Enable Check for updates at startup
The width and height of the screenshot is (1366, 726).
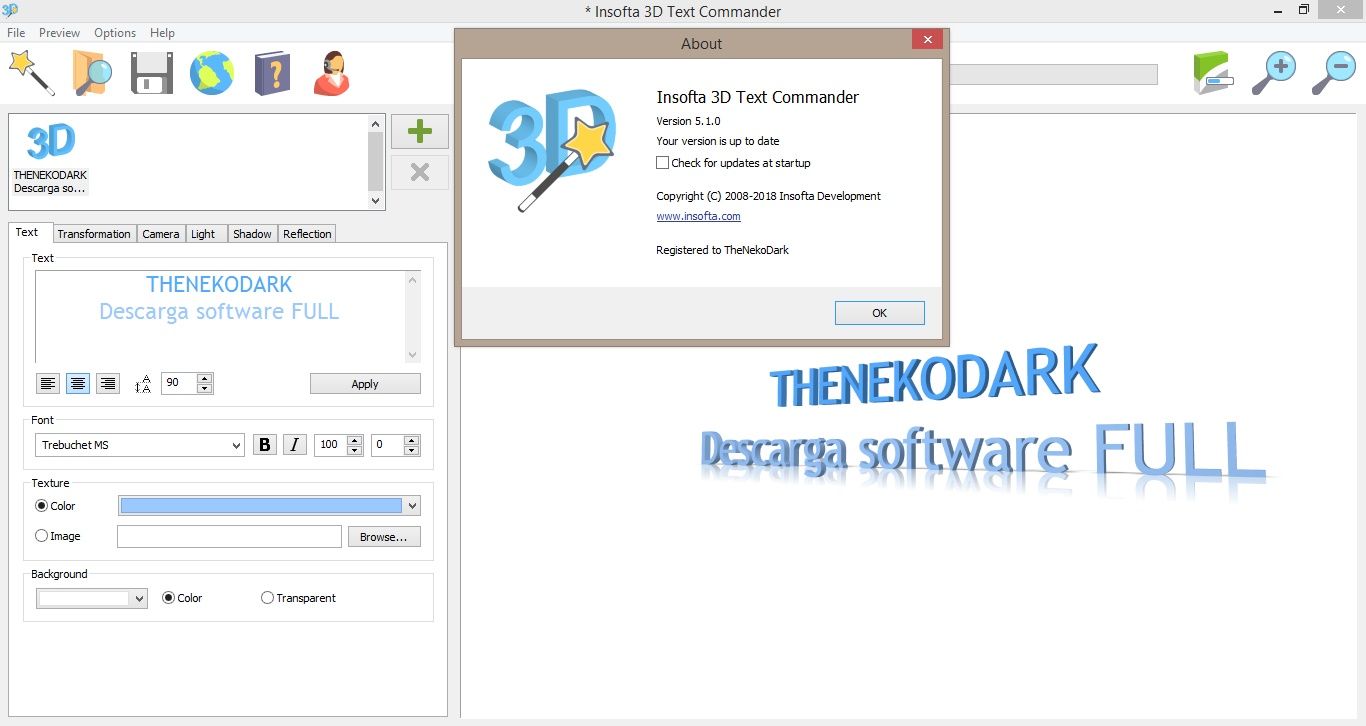tap(662, 163)
